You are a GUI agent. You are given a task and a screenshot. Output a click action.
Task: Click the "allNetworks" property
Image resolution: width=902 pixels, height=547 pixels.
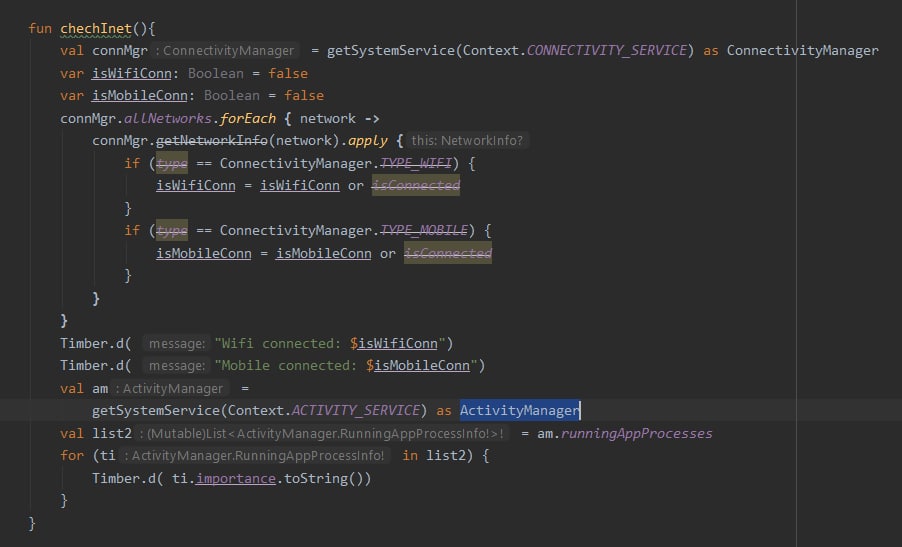click(x=168, y=118)
